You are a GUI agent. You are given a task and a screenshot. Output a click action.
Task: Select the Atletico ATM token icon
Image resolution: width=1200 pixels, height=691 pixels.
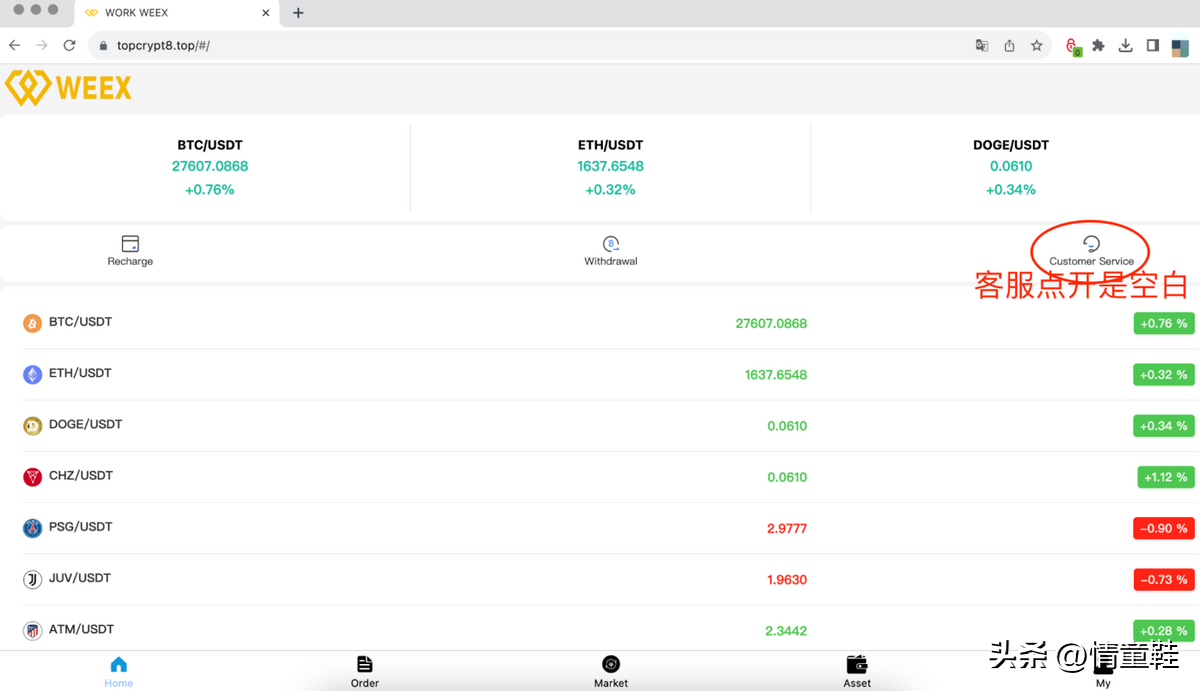tap(33, 631)
